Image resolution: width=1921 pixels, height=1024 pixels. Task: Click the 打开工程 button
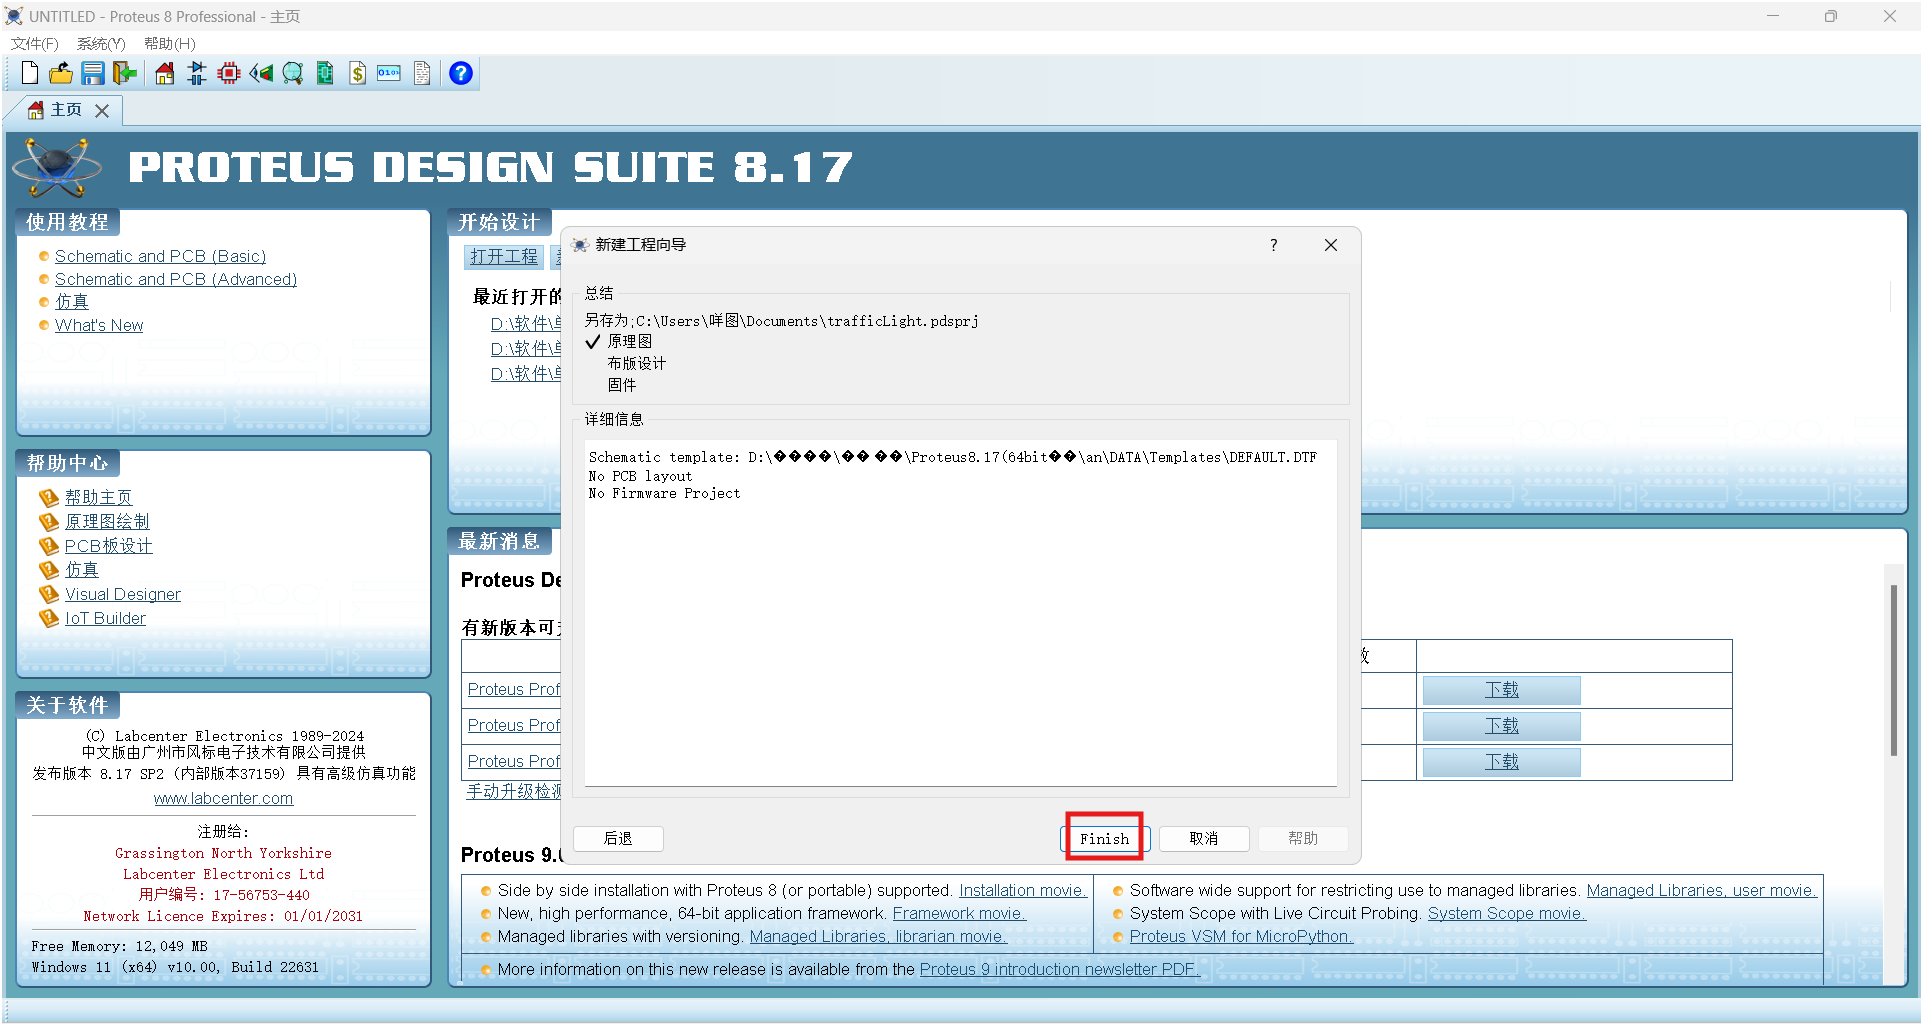click(x=504, y=257)
